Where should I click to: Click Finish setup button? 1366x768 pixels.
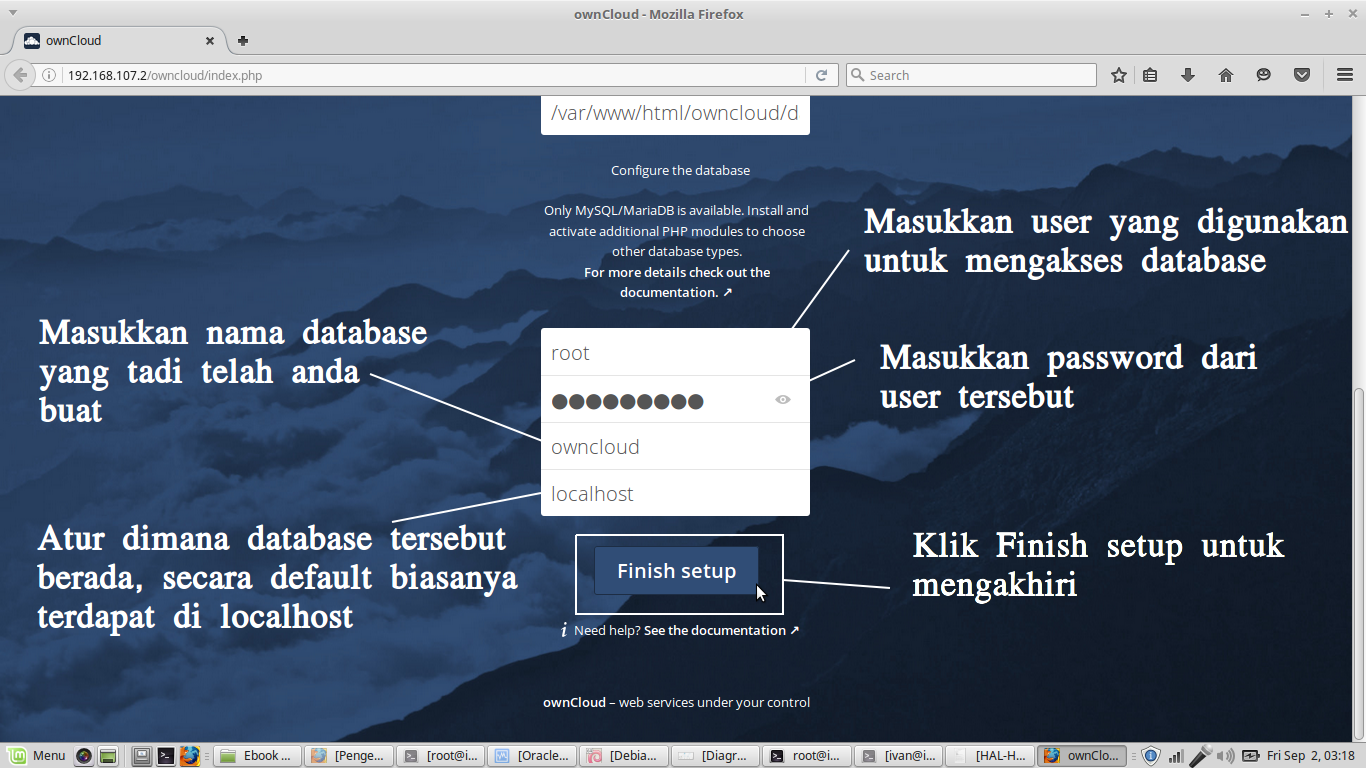coord(676,571)
